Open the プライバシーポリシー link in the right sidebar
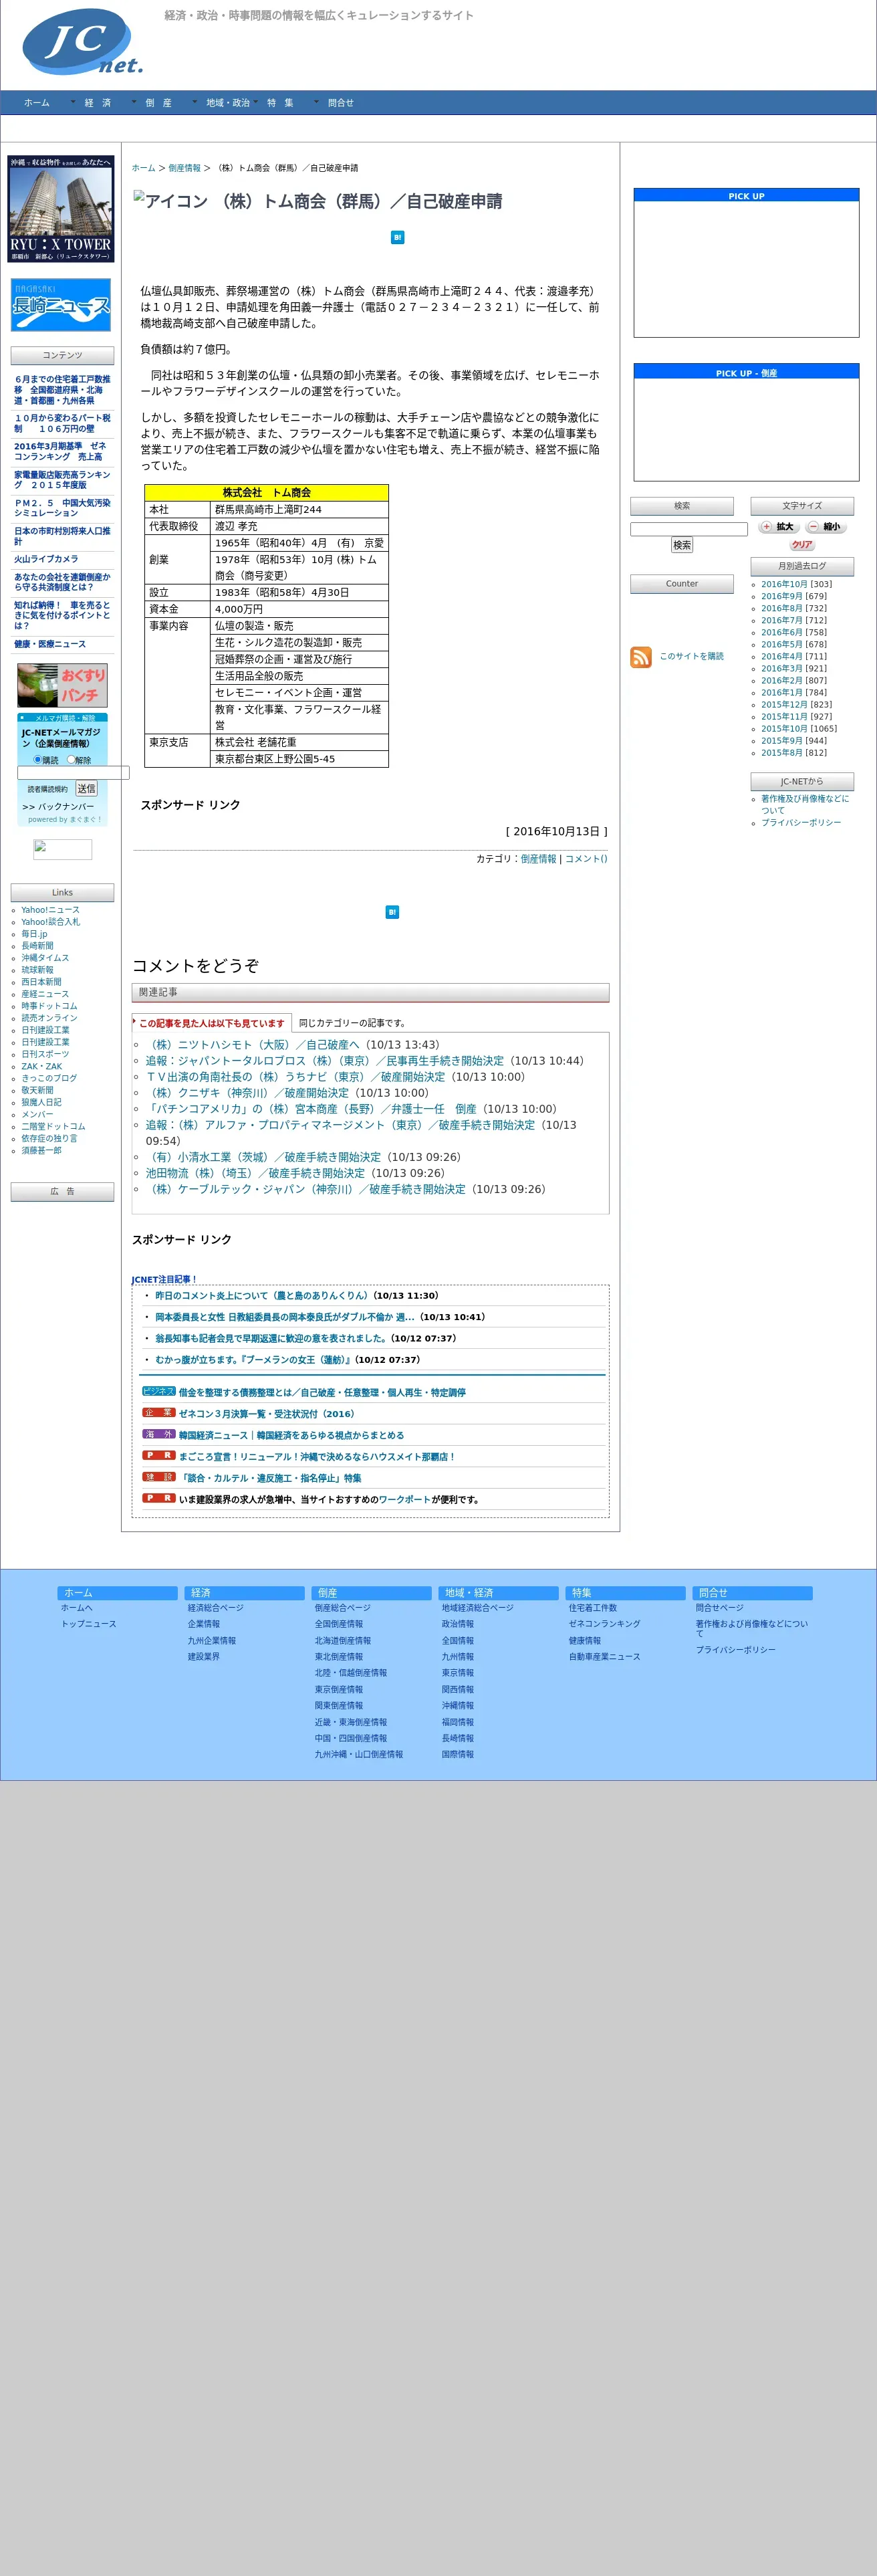 tap(801, 823)
